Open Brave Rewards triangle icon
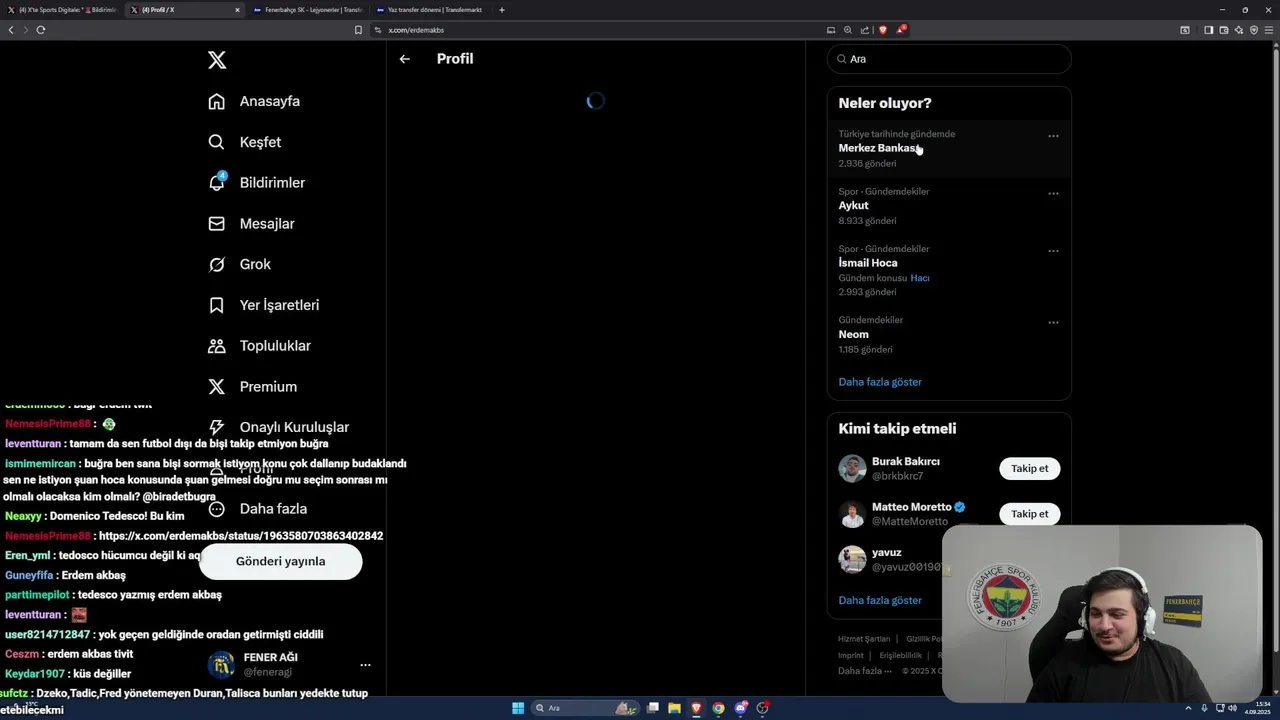The image size is (1280, 720). [x=901, y=30]
